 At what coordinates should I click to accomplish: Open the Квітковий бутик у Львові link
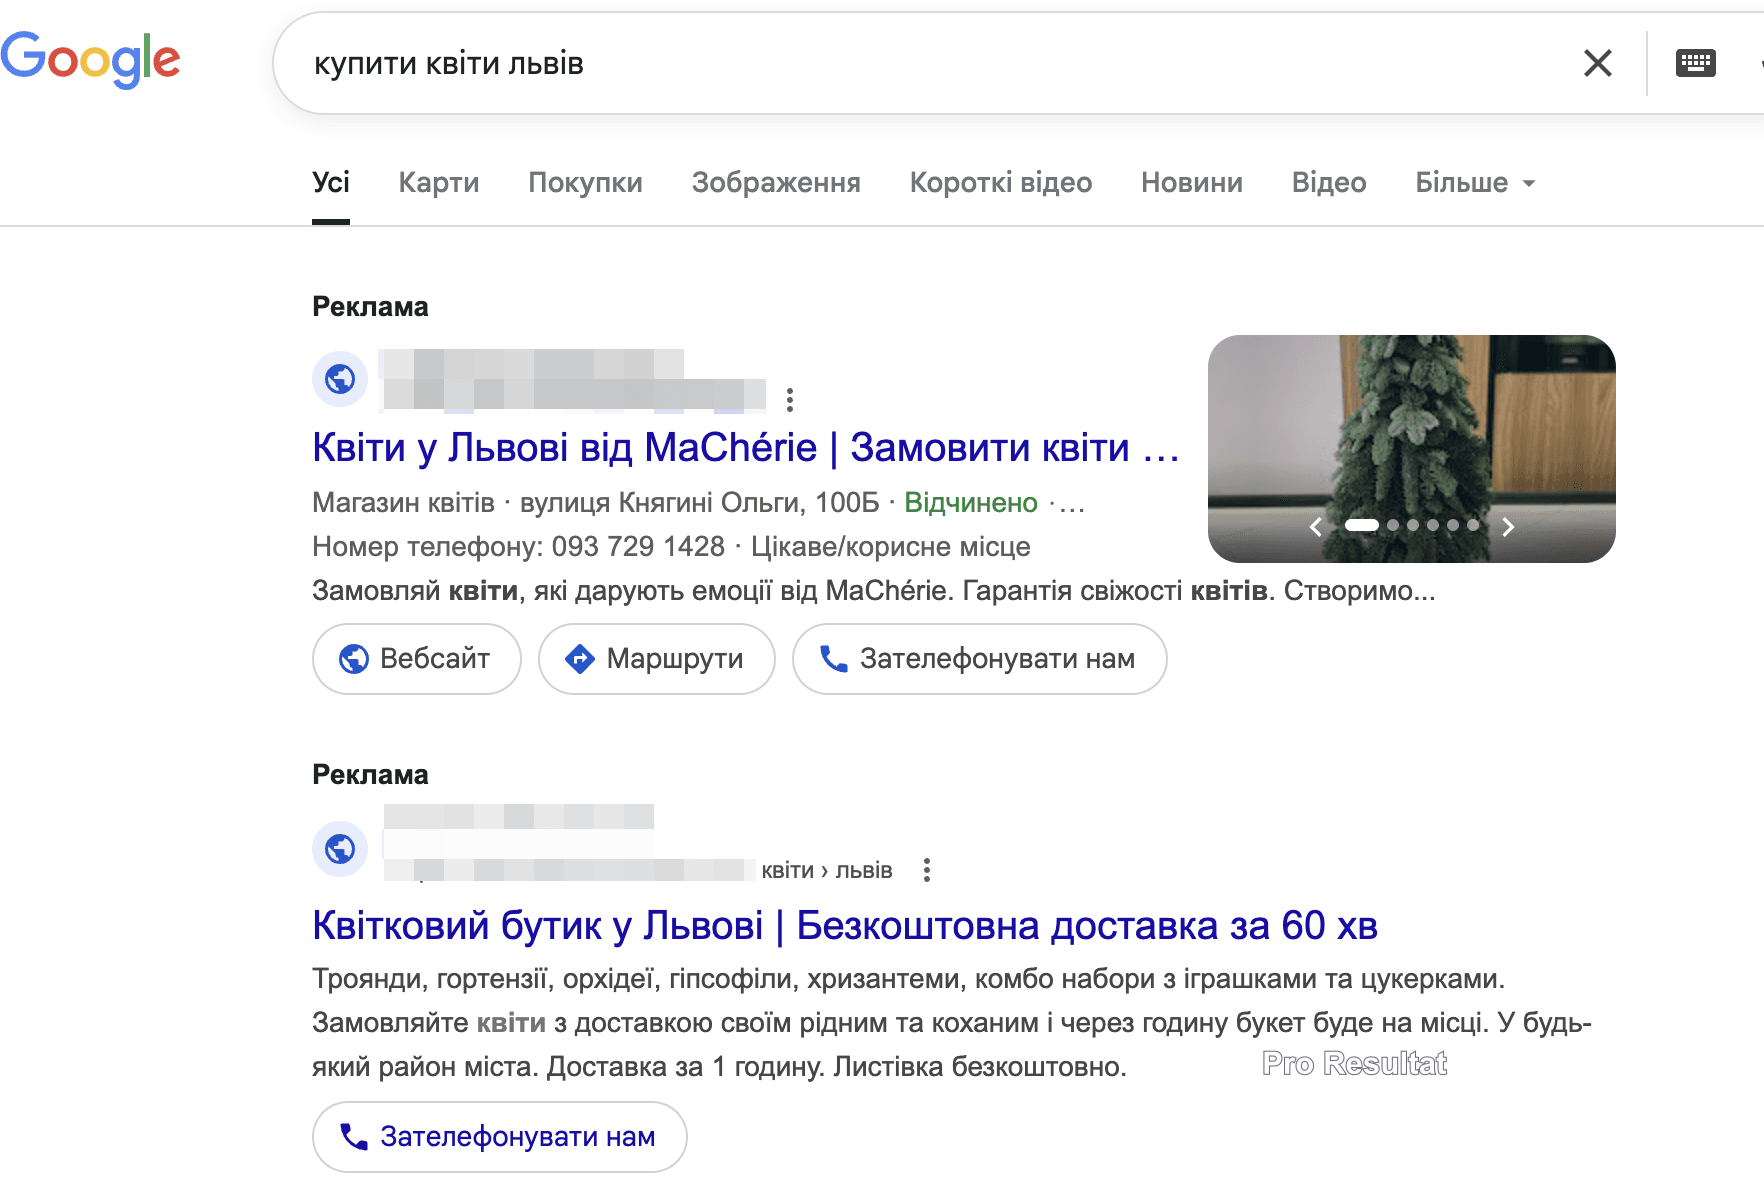(845, 925)
